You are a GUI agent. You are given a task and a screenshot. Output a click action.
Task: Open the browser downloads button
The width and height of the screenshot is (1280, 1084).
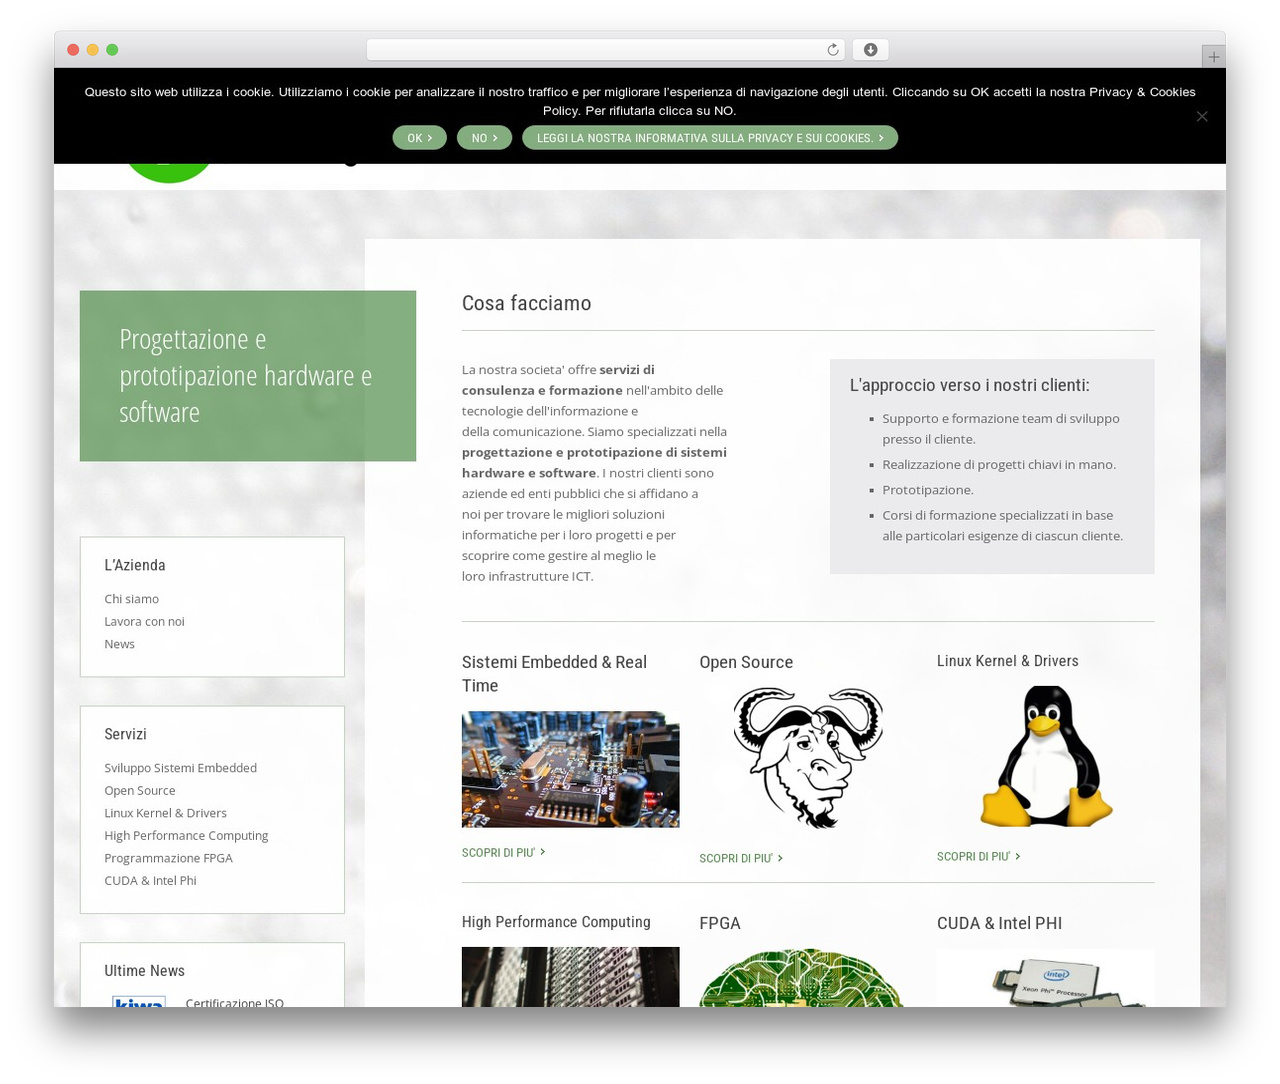[x=870, y=50]
